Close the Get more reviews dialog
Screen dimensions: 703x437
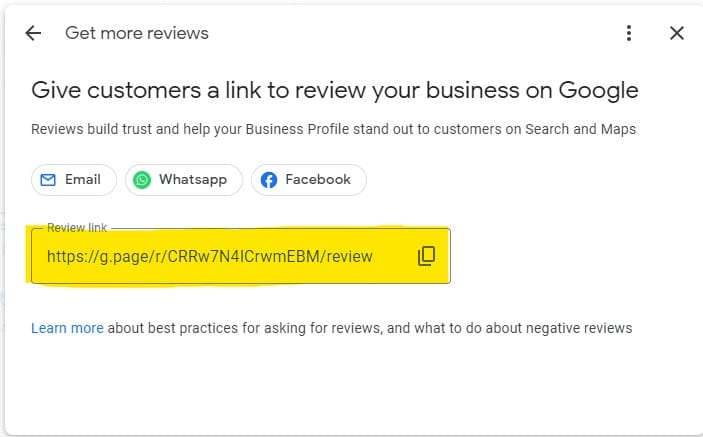point(677,33)
